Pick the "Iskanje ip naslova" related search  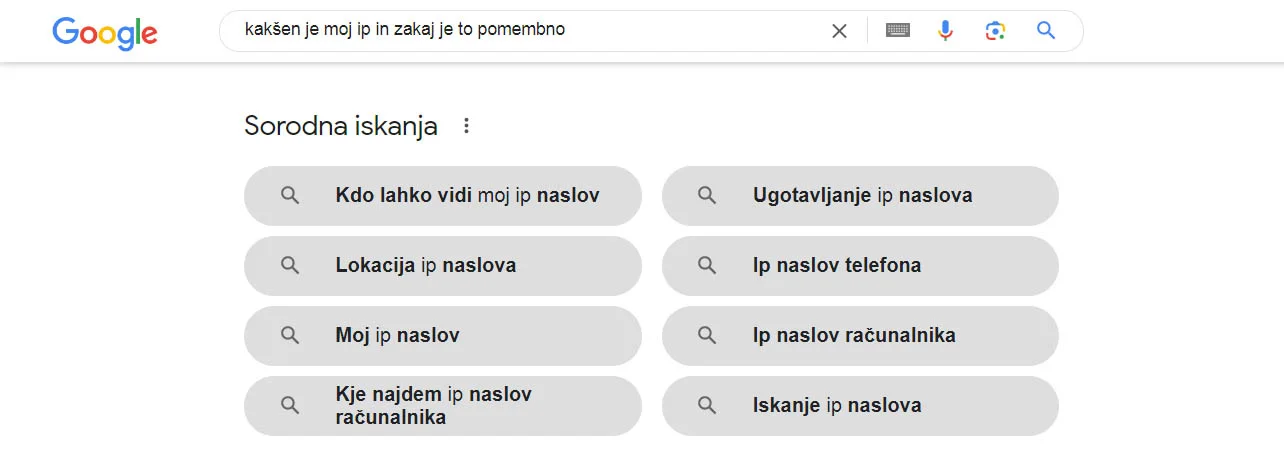point(837,406)
